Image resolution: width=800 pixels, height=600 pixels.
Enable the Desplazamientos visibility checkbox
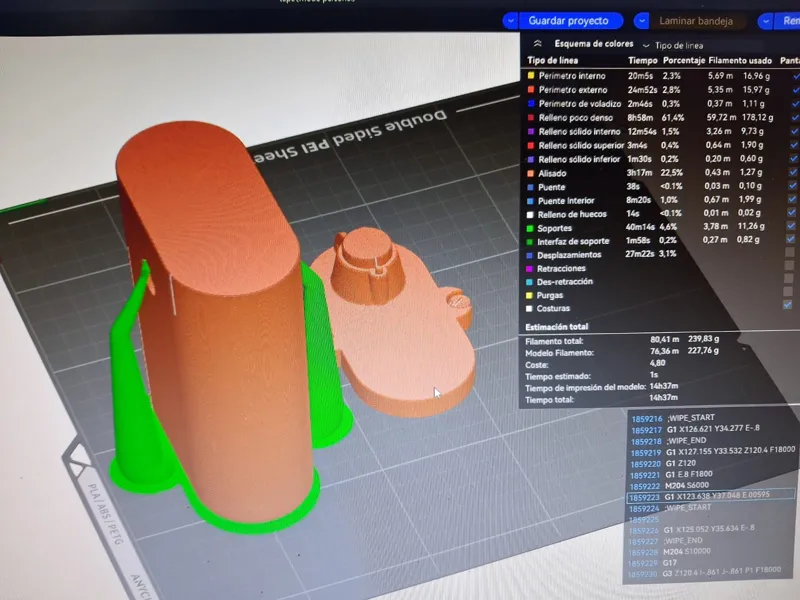789,252
